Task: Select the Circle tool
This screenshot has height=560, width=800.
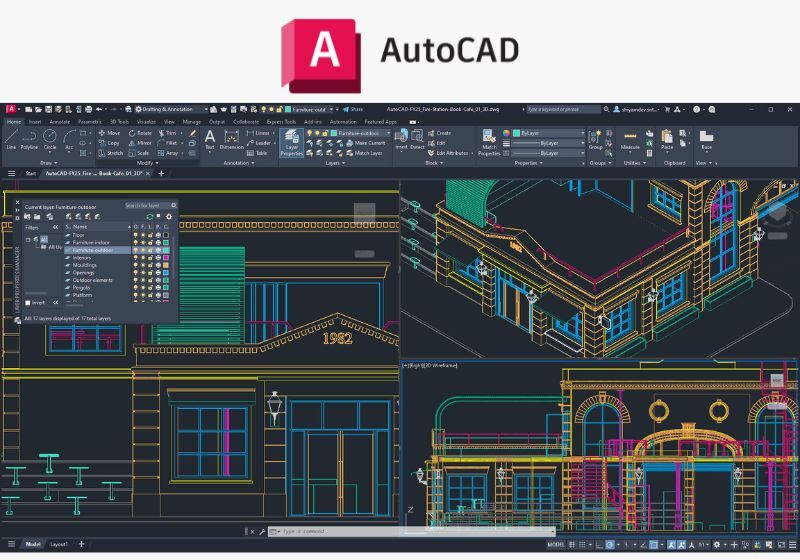Action: pyautogui.click(x=49, y=139)
